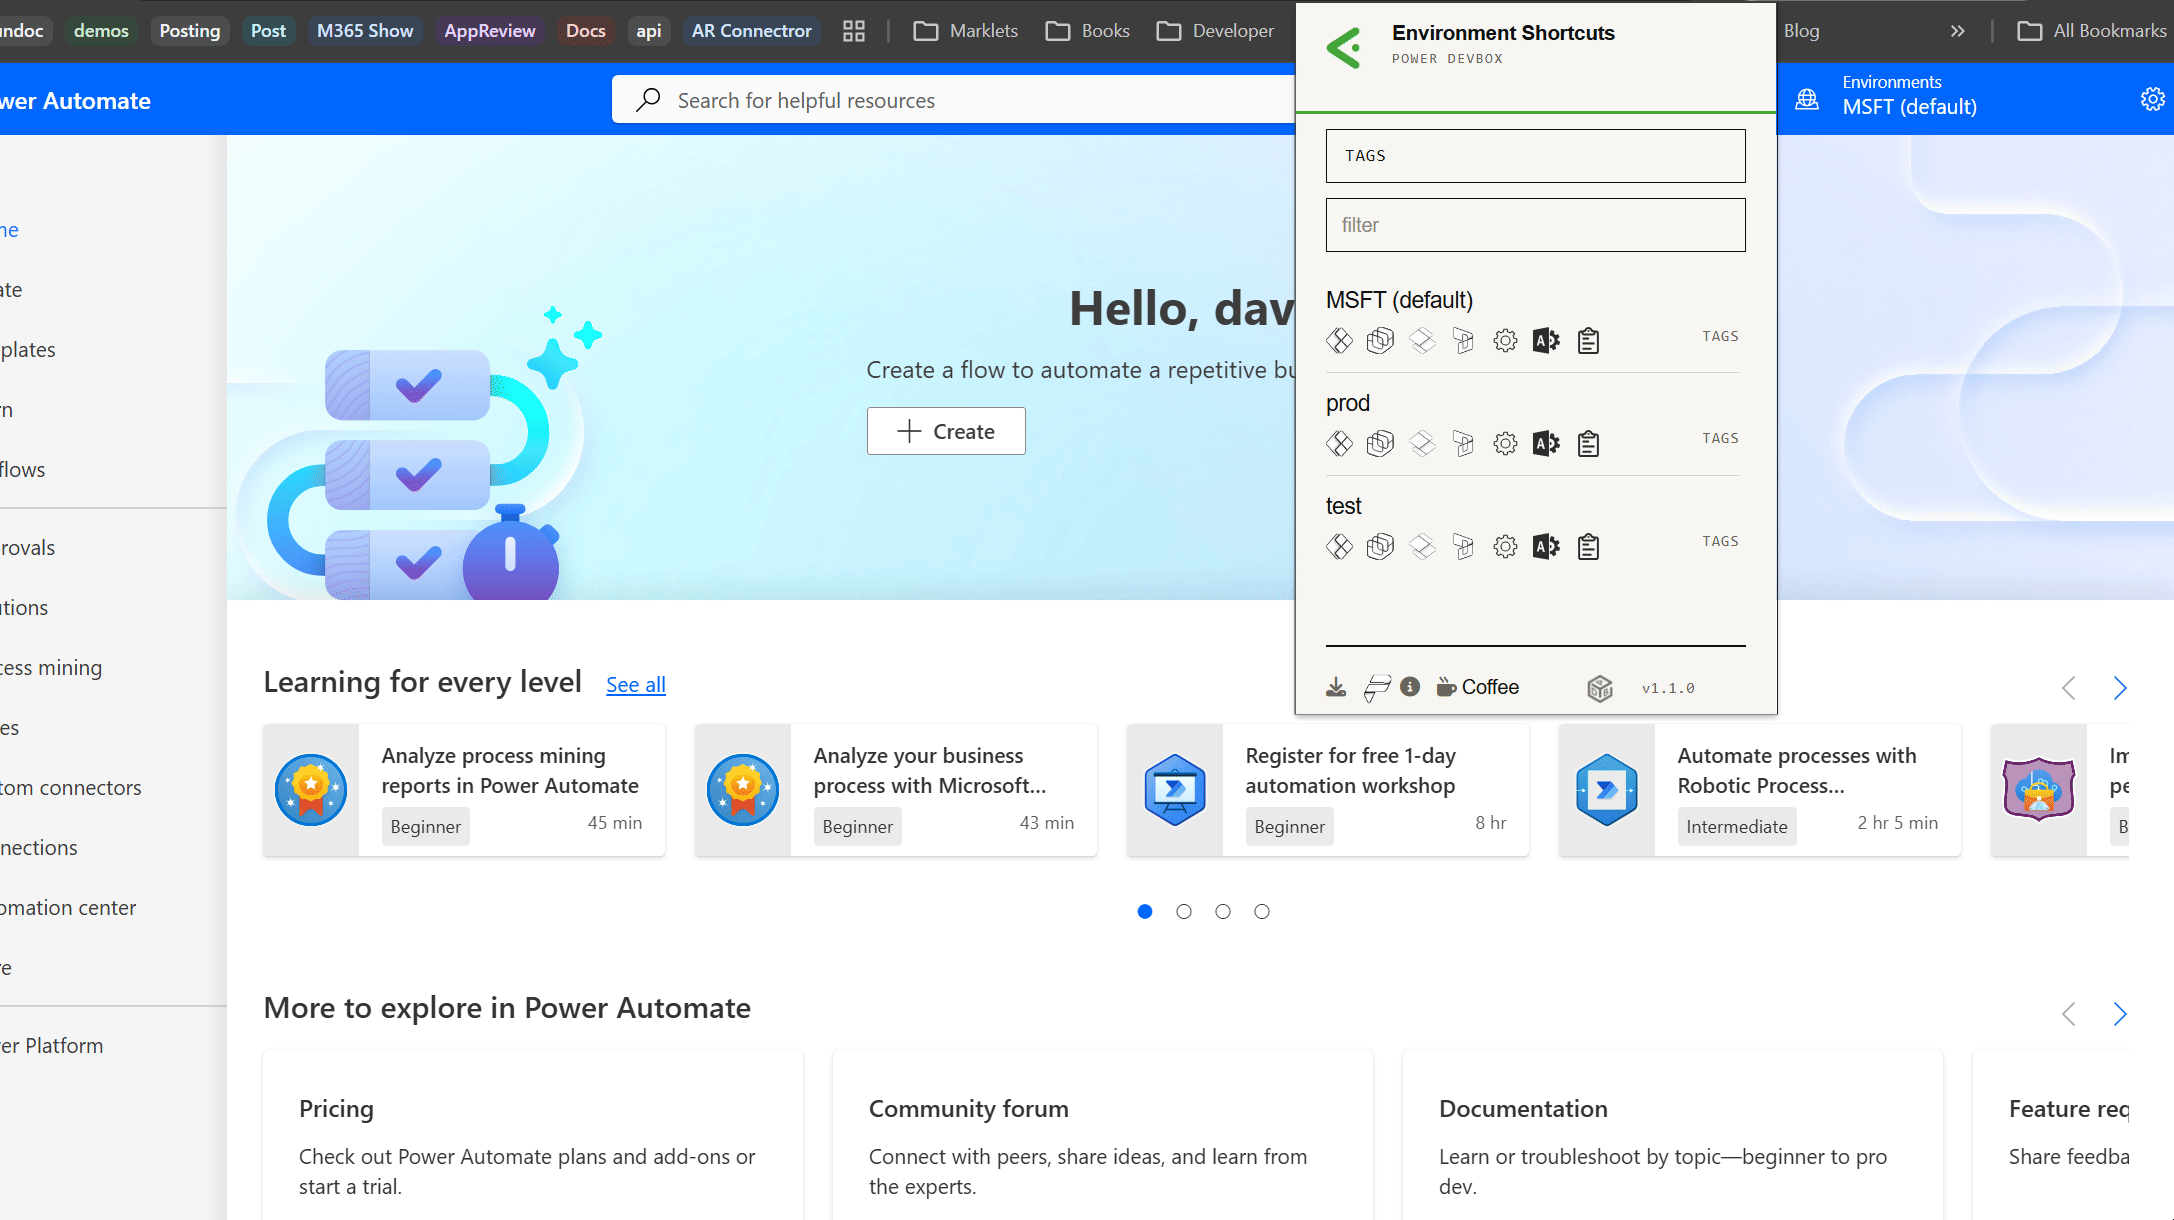Expand more bookmarks chevron
The height and width of the screenshot is (1220, 2174).
click(x=1957, y=31)
